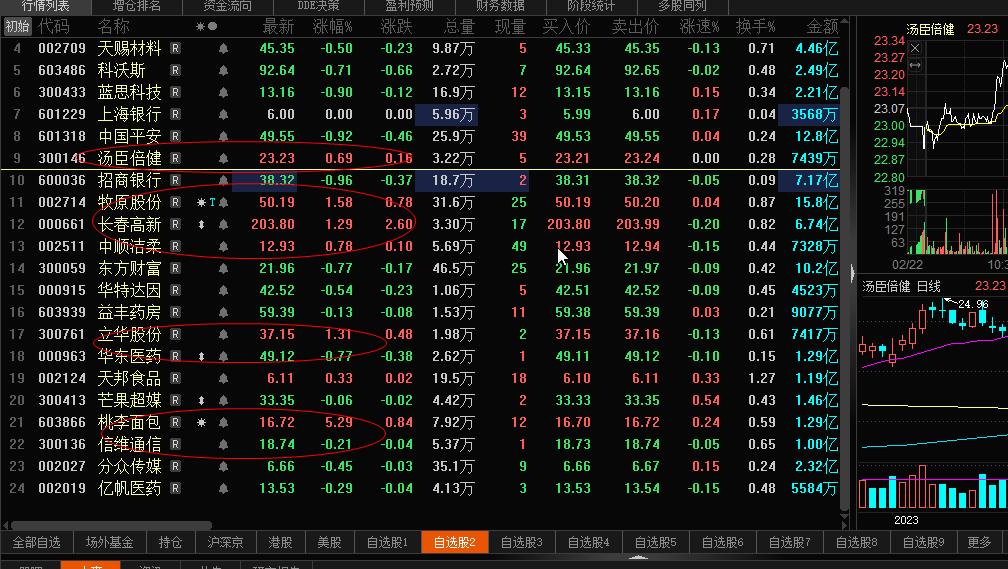
Task: Select the 持仓 tab
Action: [x=170, y=542]
